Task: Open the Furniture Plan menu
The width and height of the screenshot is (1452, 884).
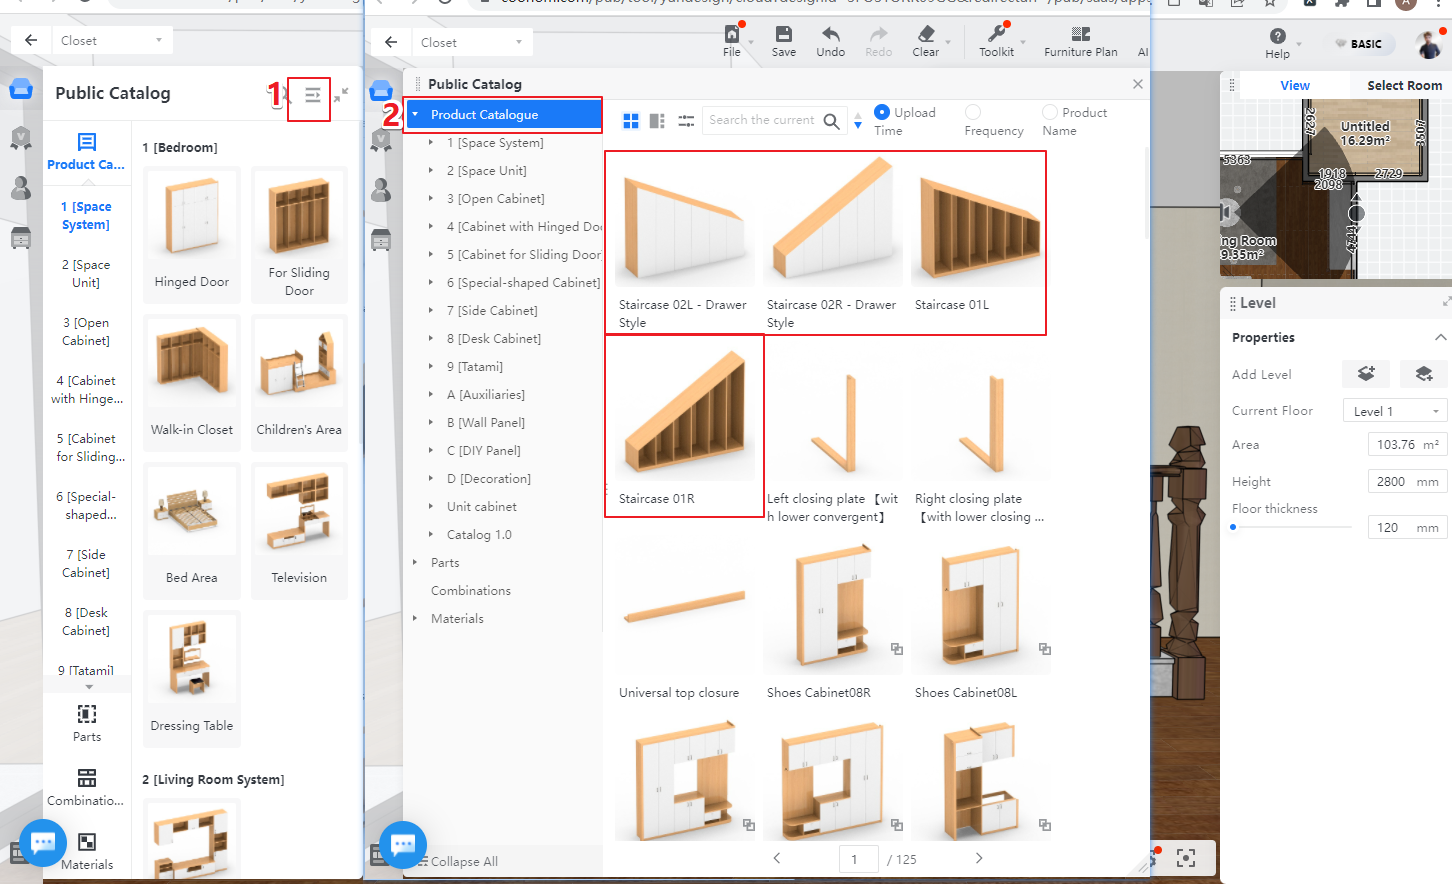Action: [x=1080, y=42]
